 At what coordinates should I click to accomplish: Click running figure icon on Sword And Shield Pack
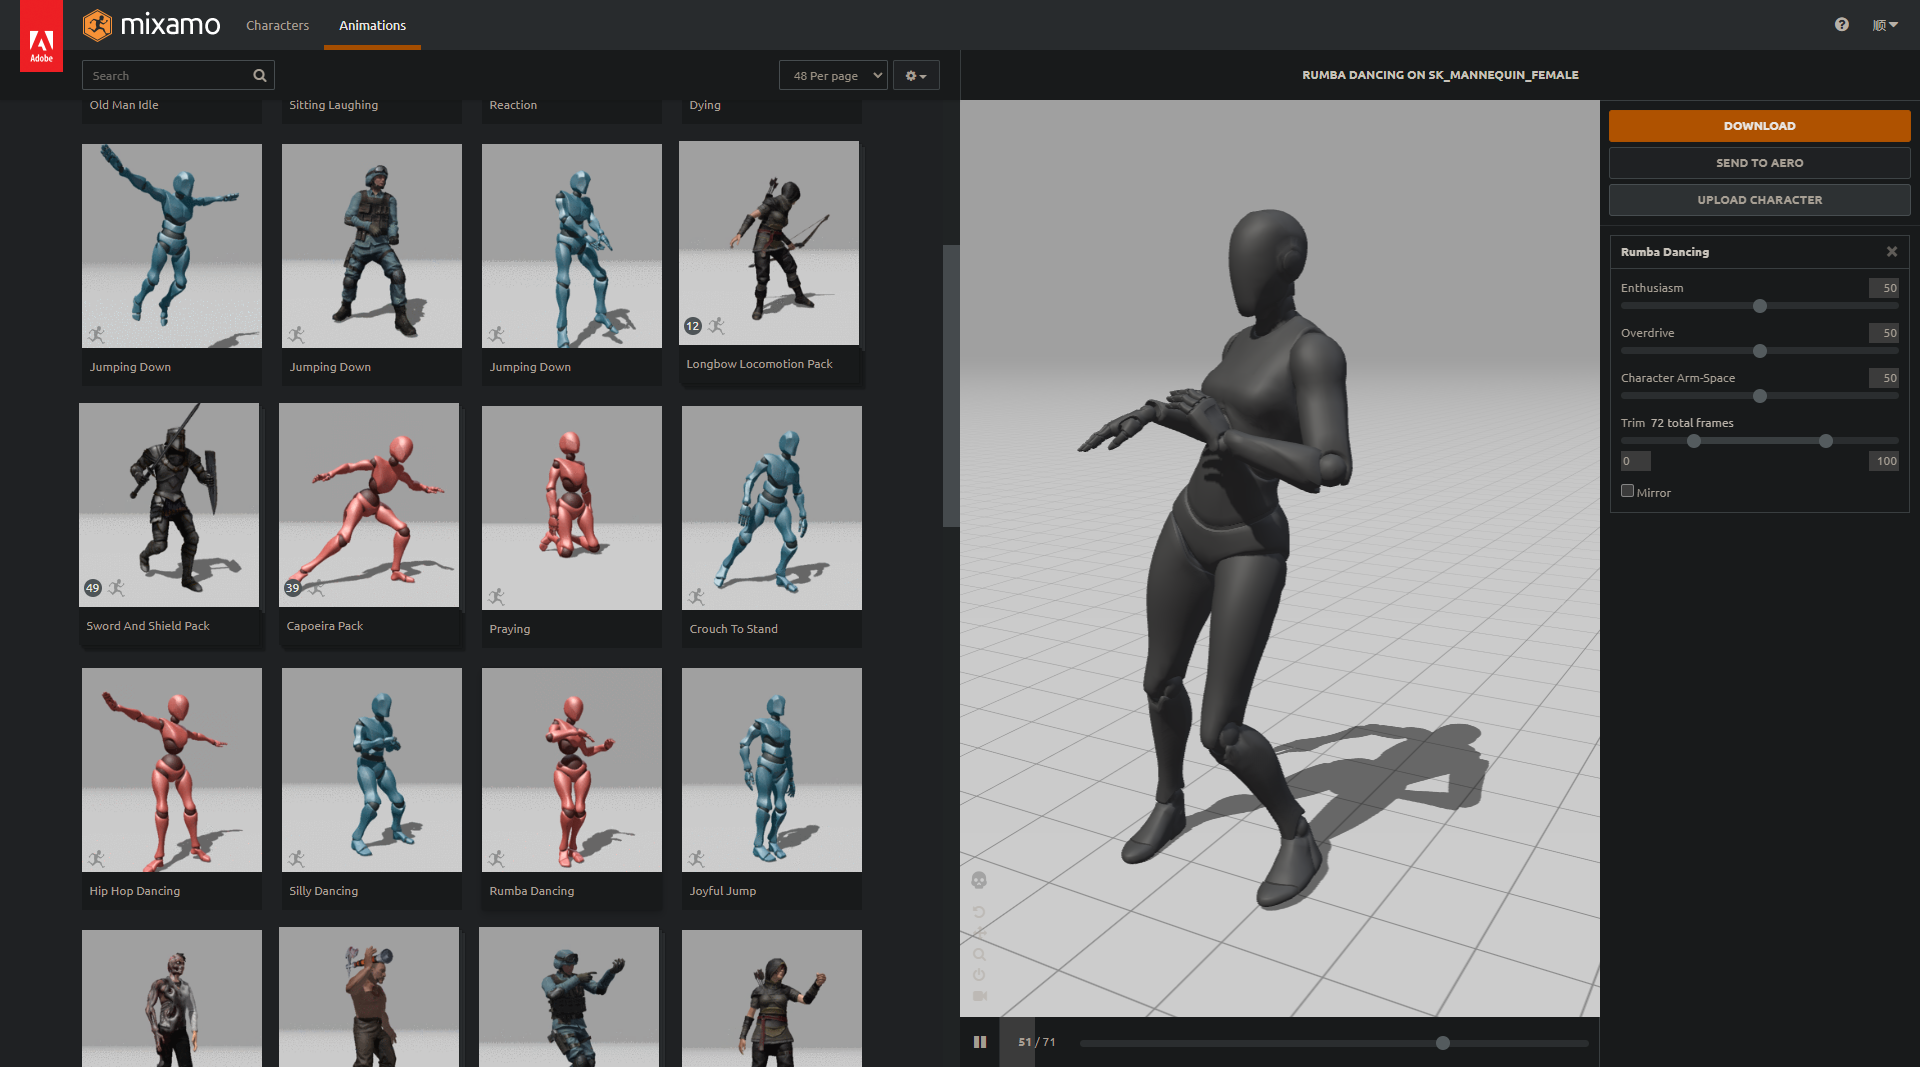[x=117, y=588]
